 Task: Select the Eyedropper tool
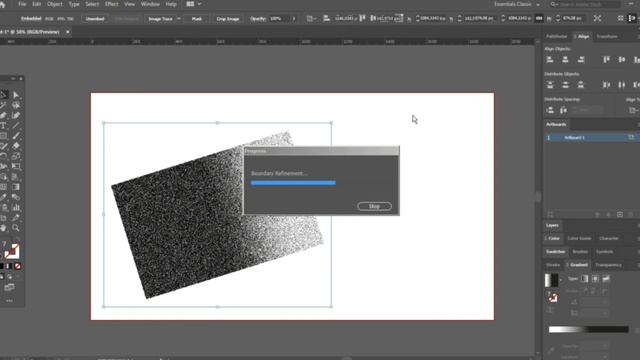pos(4,197)
